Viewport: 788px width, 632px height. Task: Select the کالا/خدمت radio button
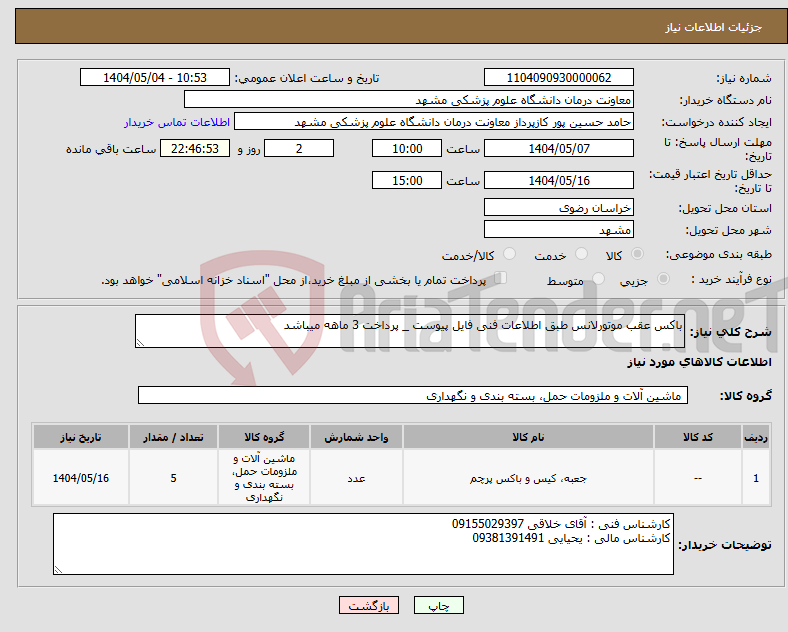pyautogui.click(x=510, y=254)
